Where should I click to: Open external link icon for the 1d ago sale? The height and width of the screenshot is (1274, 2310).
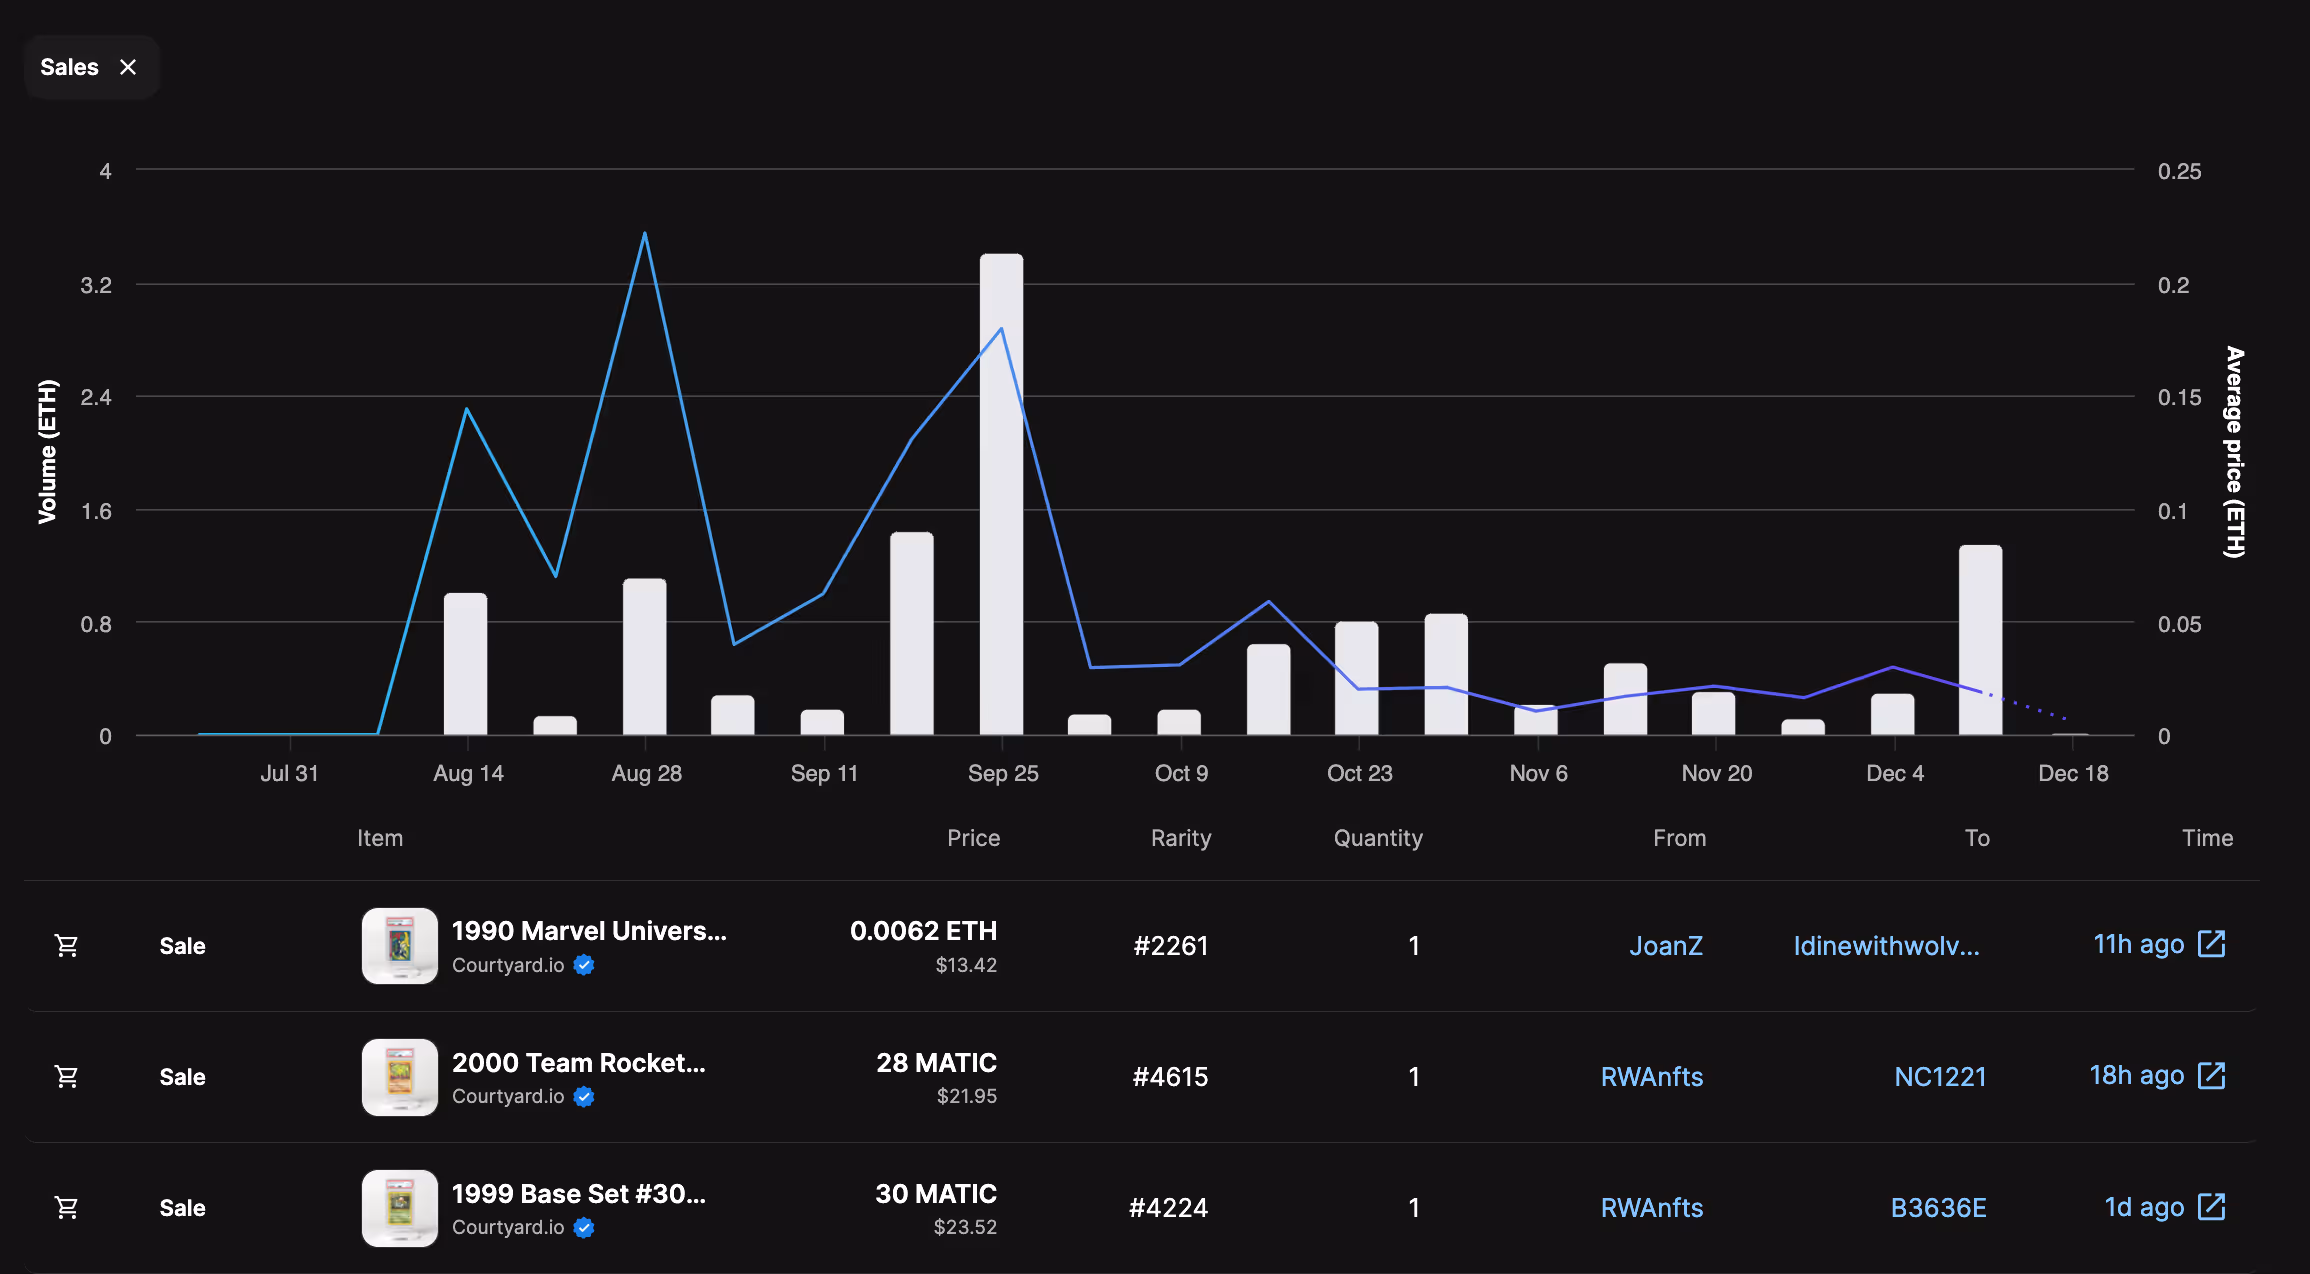pos(2212,1207)
